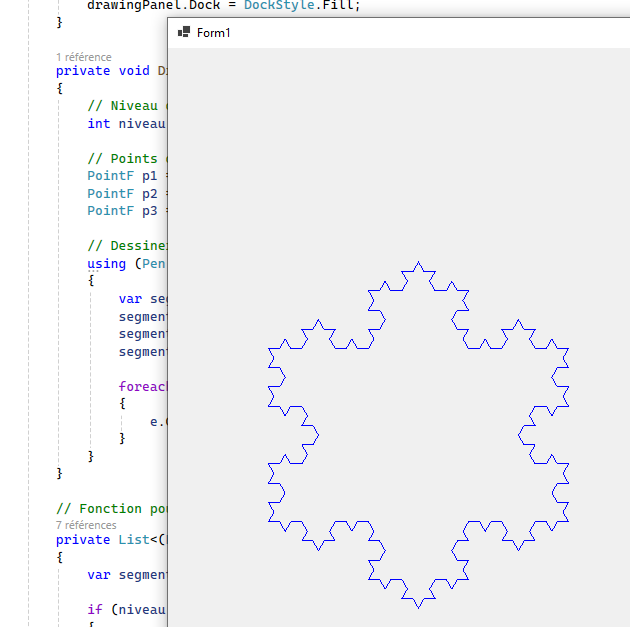Click the 'var segmen' line near bottom
The image size is (630, 627).
tap(127, 575)
